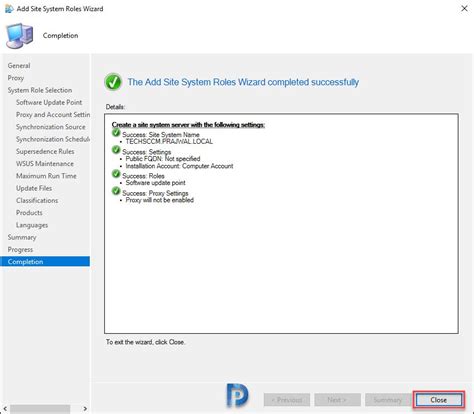Click the green check beside Success: Settings
Viewport: 474px width, 414px height.
116,150
